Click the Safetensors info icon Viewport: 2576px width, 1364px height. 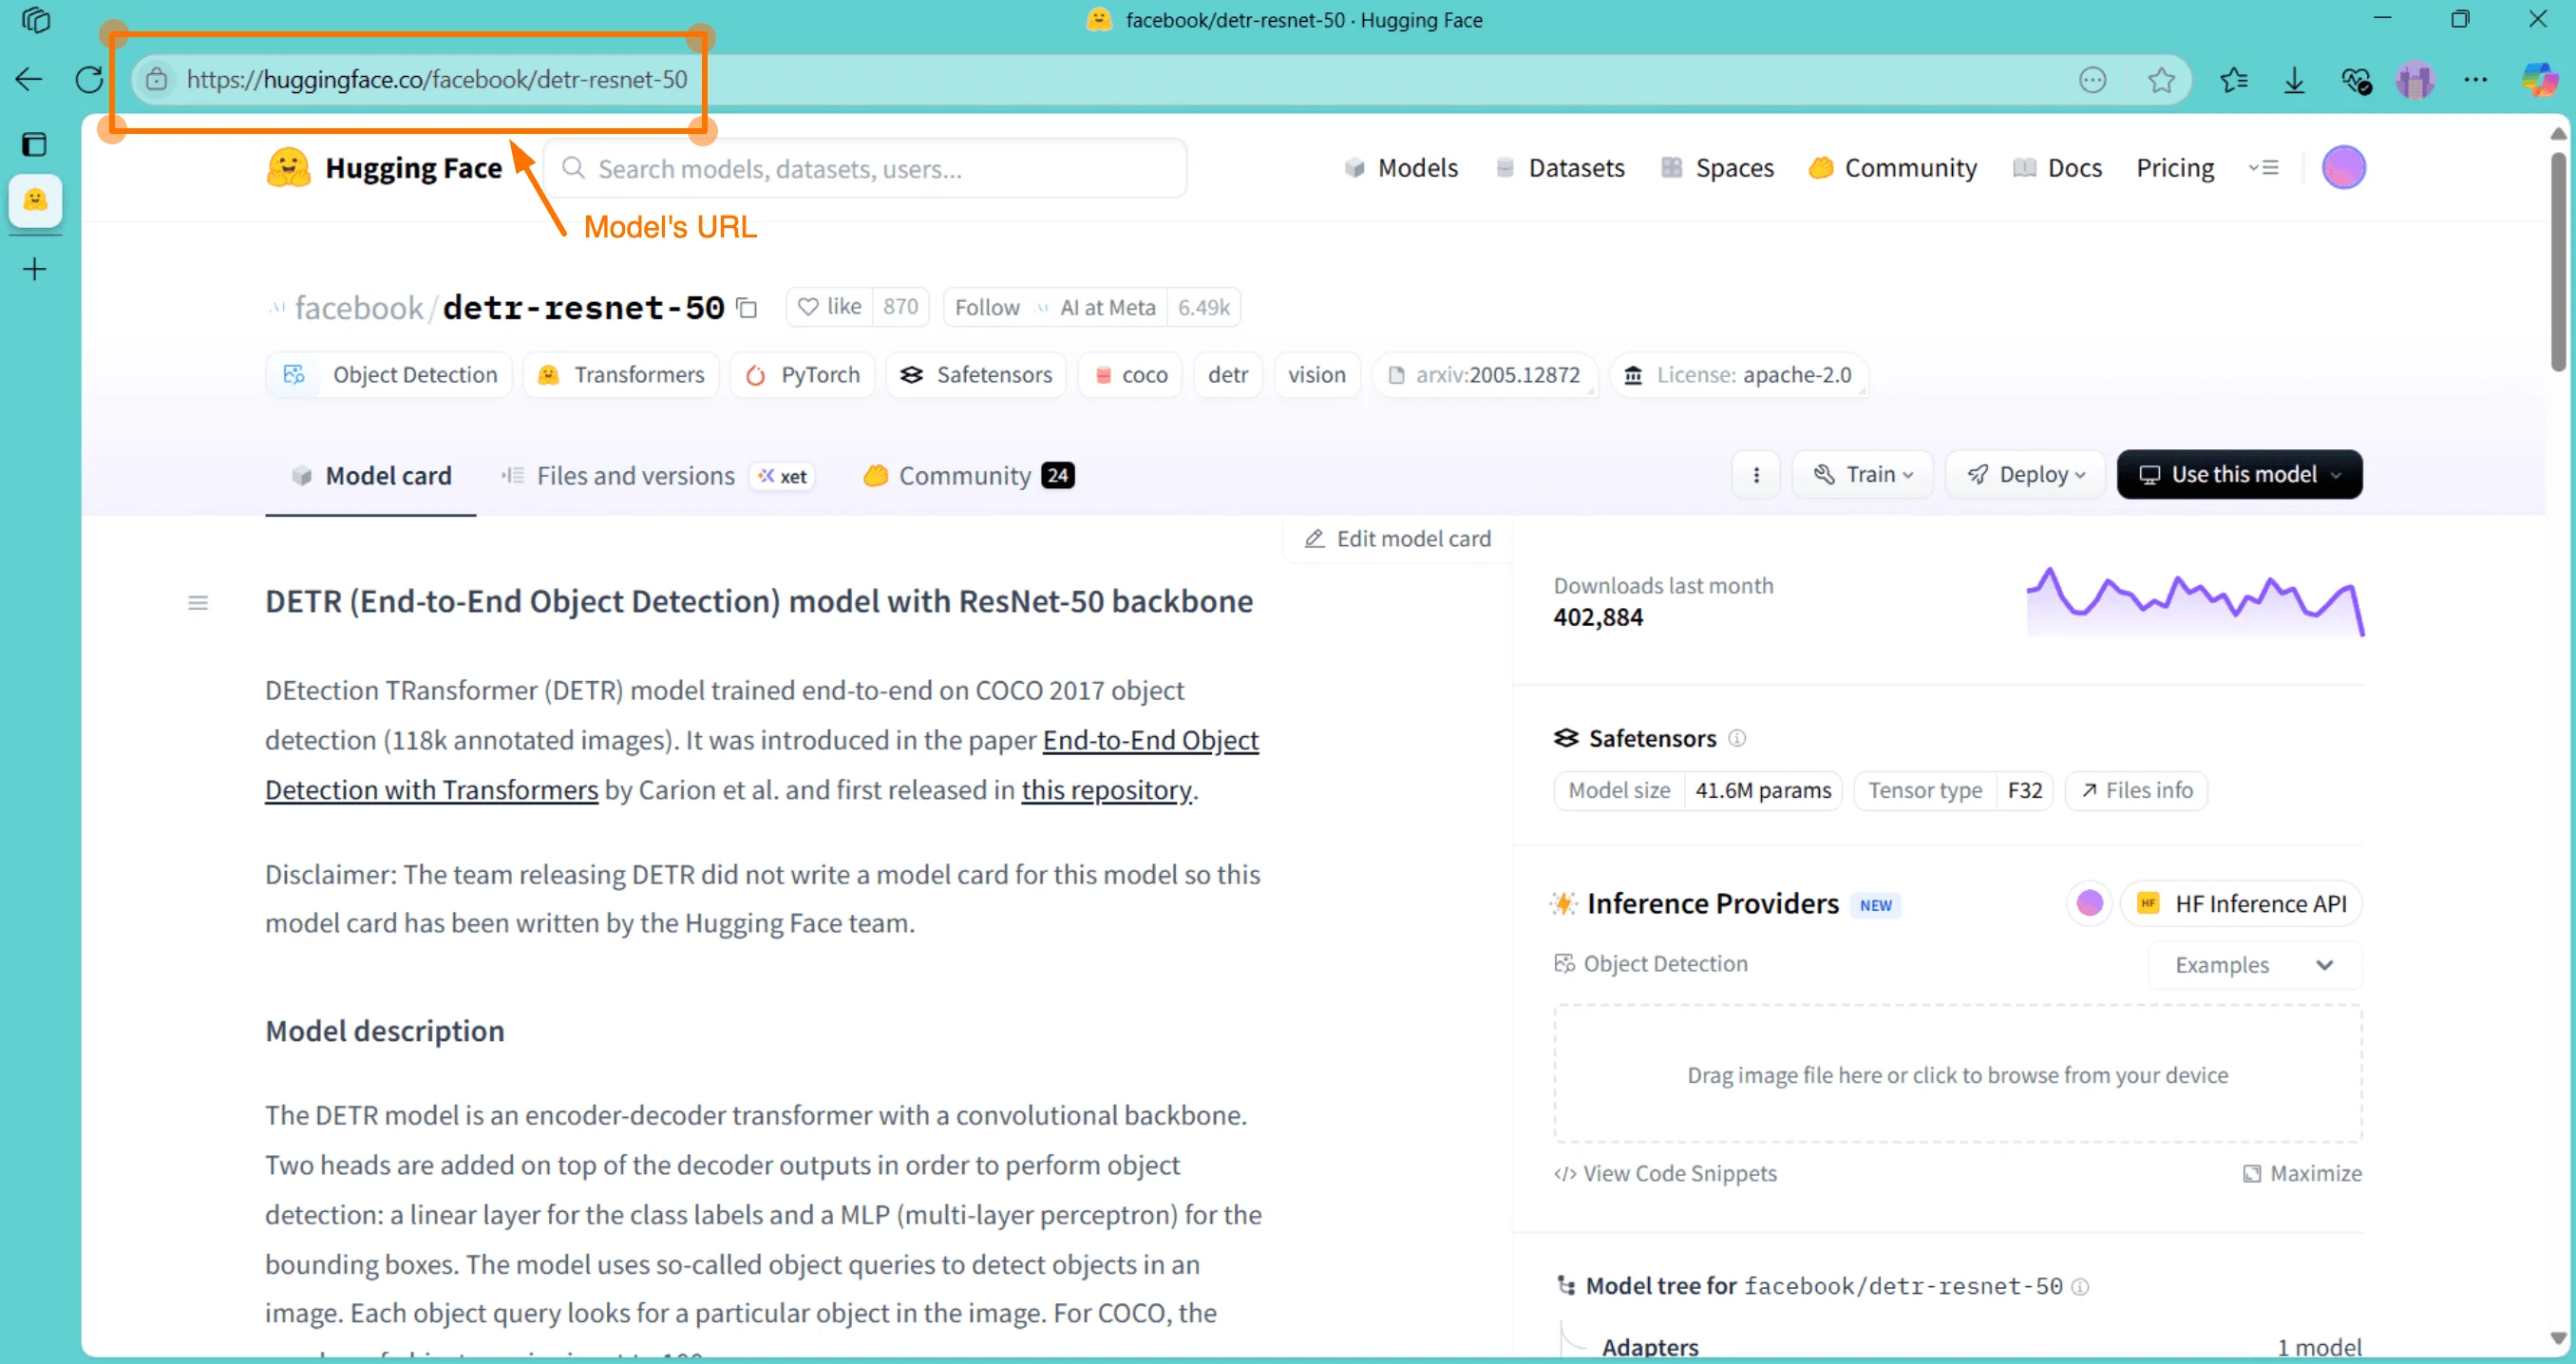tap(1737, 738)
